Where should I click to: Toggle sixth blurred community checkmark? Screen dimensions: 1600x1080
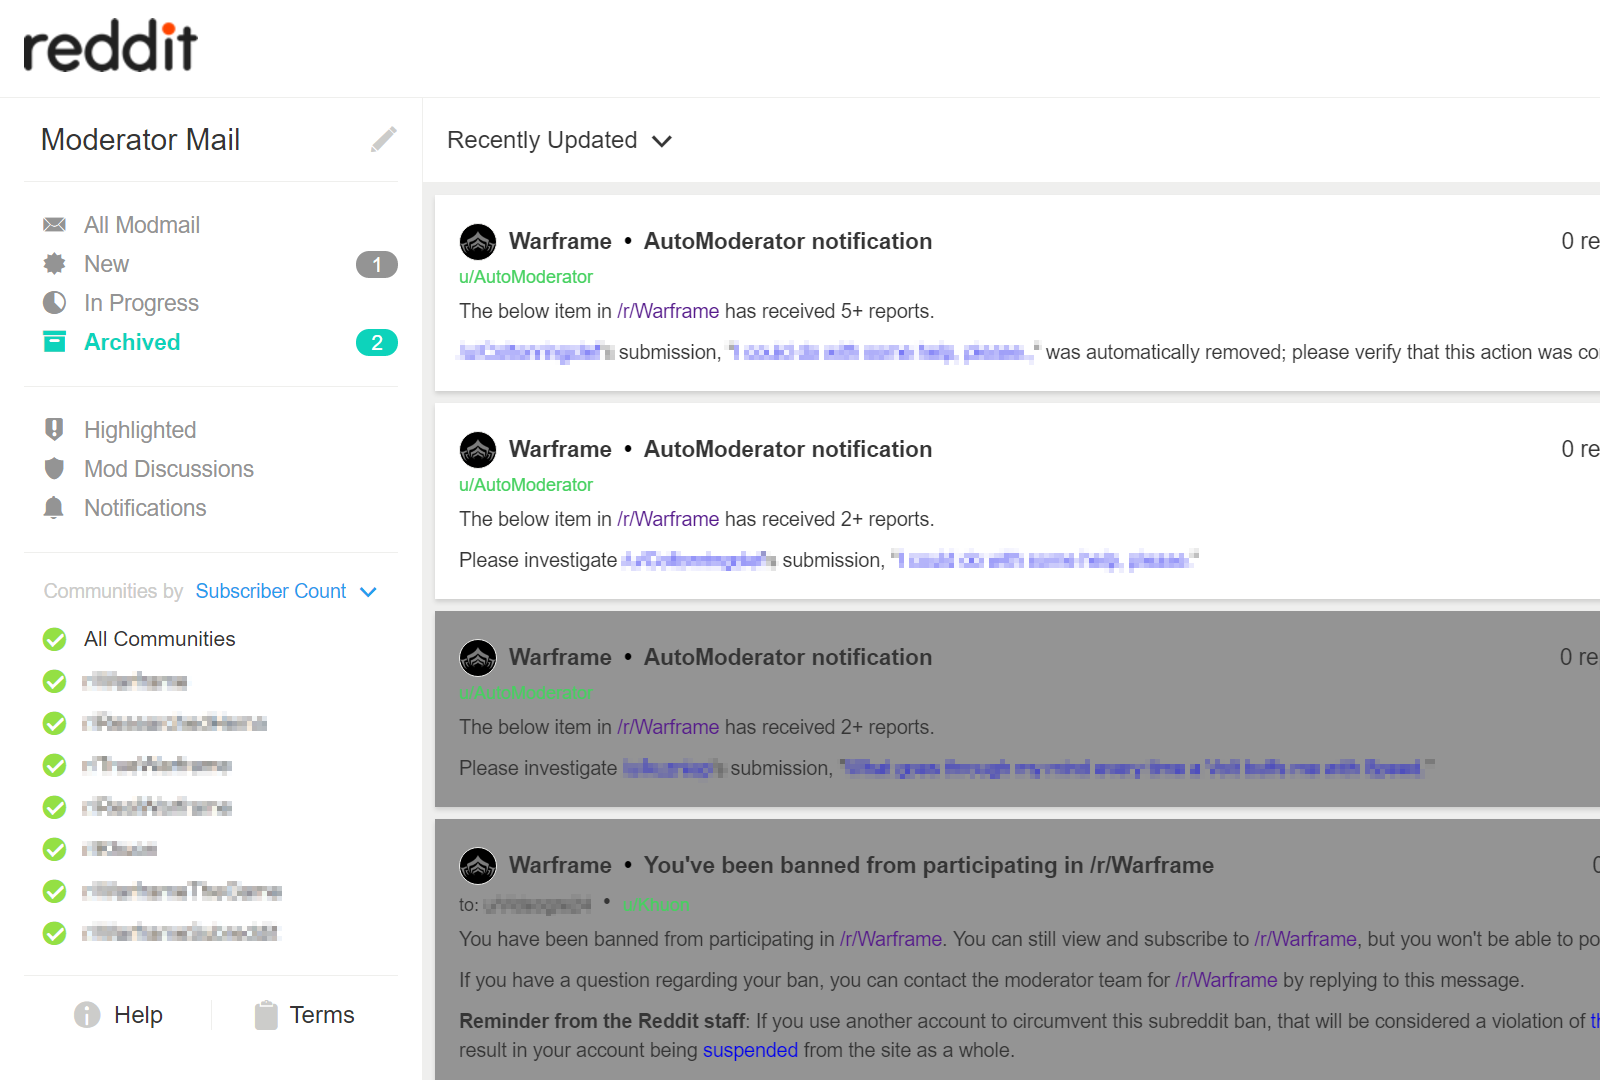[55, 891]
